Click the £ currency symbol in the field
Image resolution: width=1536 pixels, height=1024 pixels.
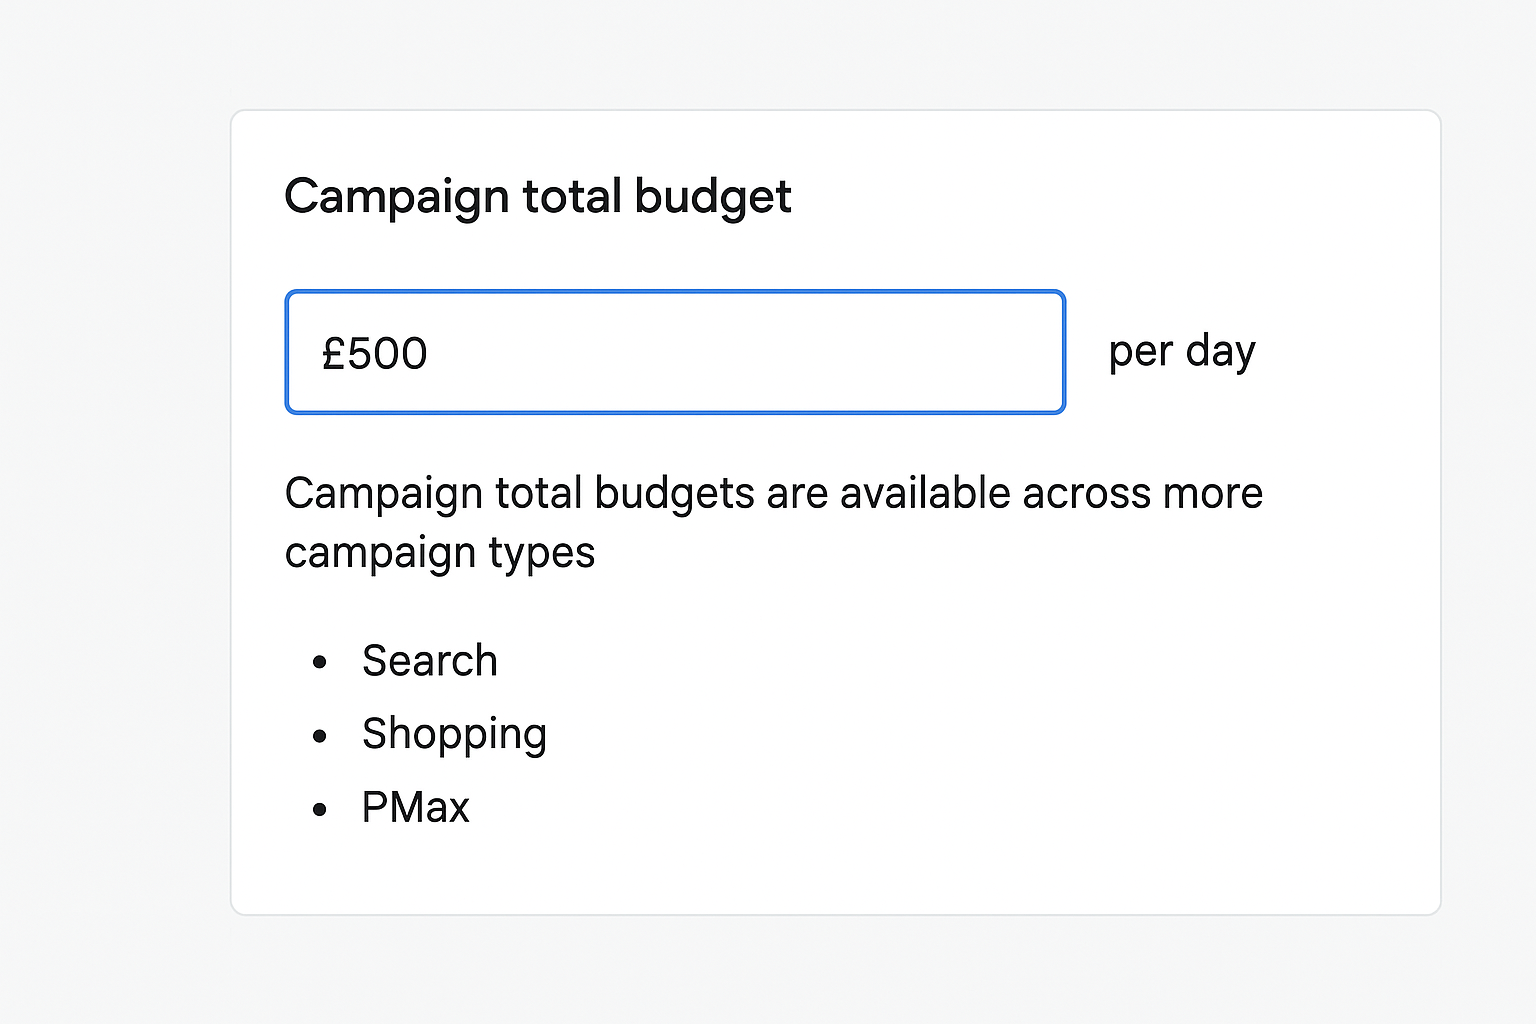point(333,353)
